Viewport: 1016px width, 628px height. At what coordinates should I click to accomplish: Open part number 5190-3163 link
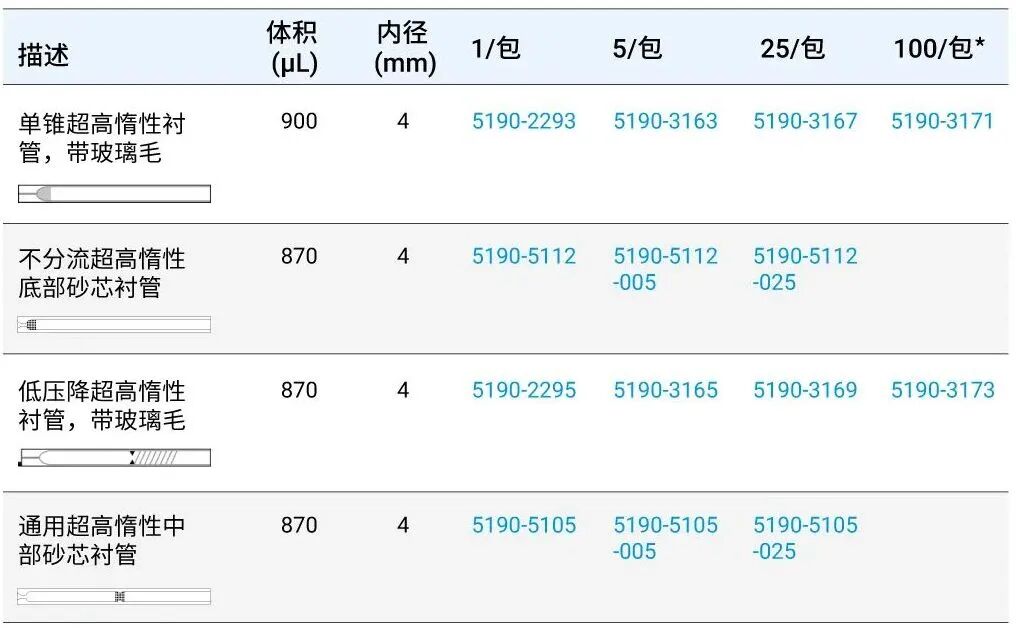pyautogui.click(x=665, y=122)
